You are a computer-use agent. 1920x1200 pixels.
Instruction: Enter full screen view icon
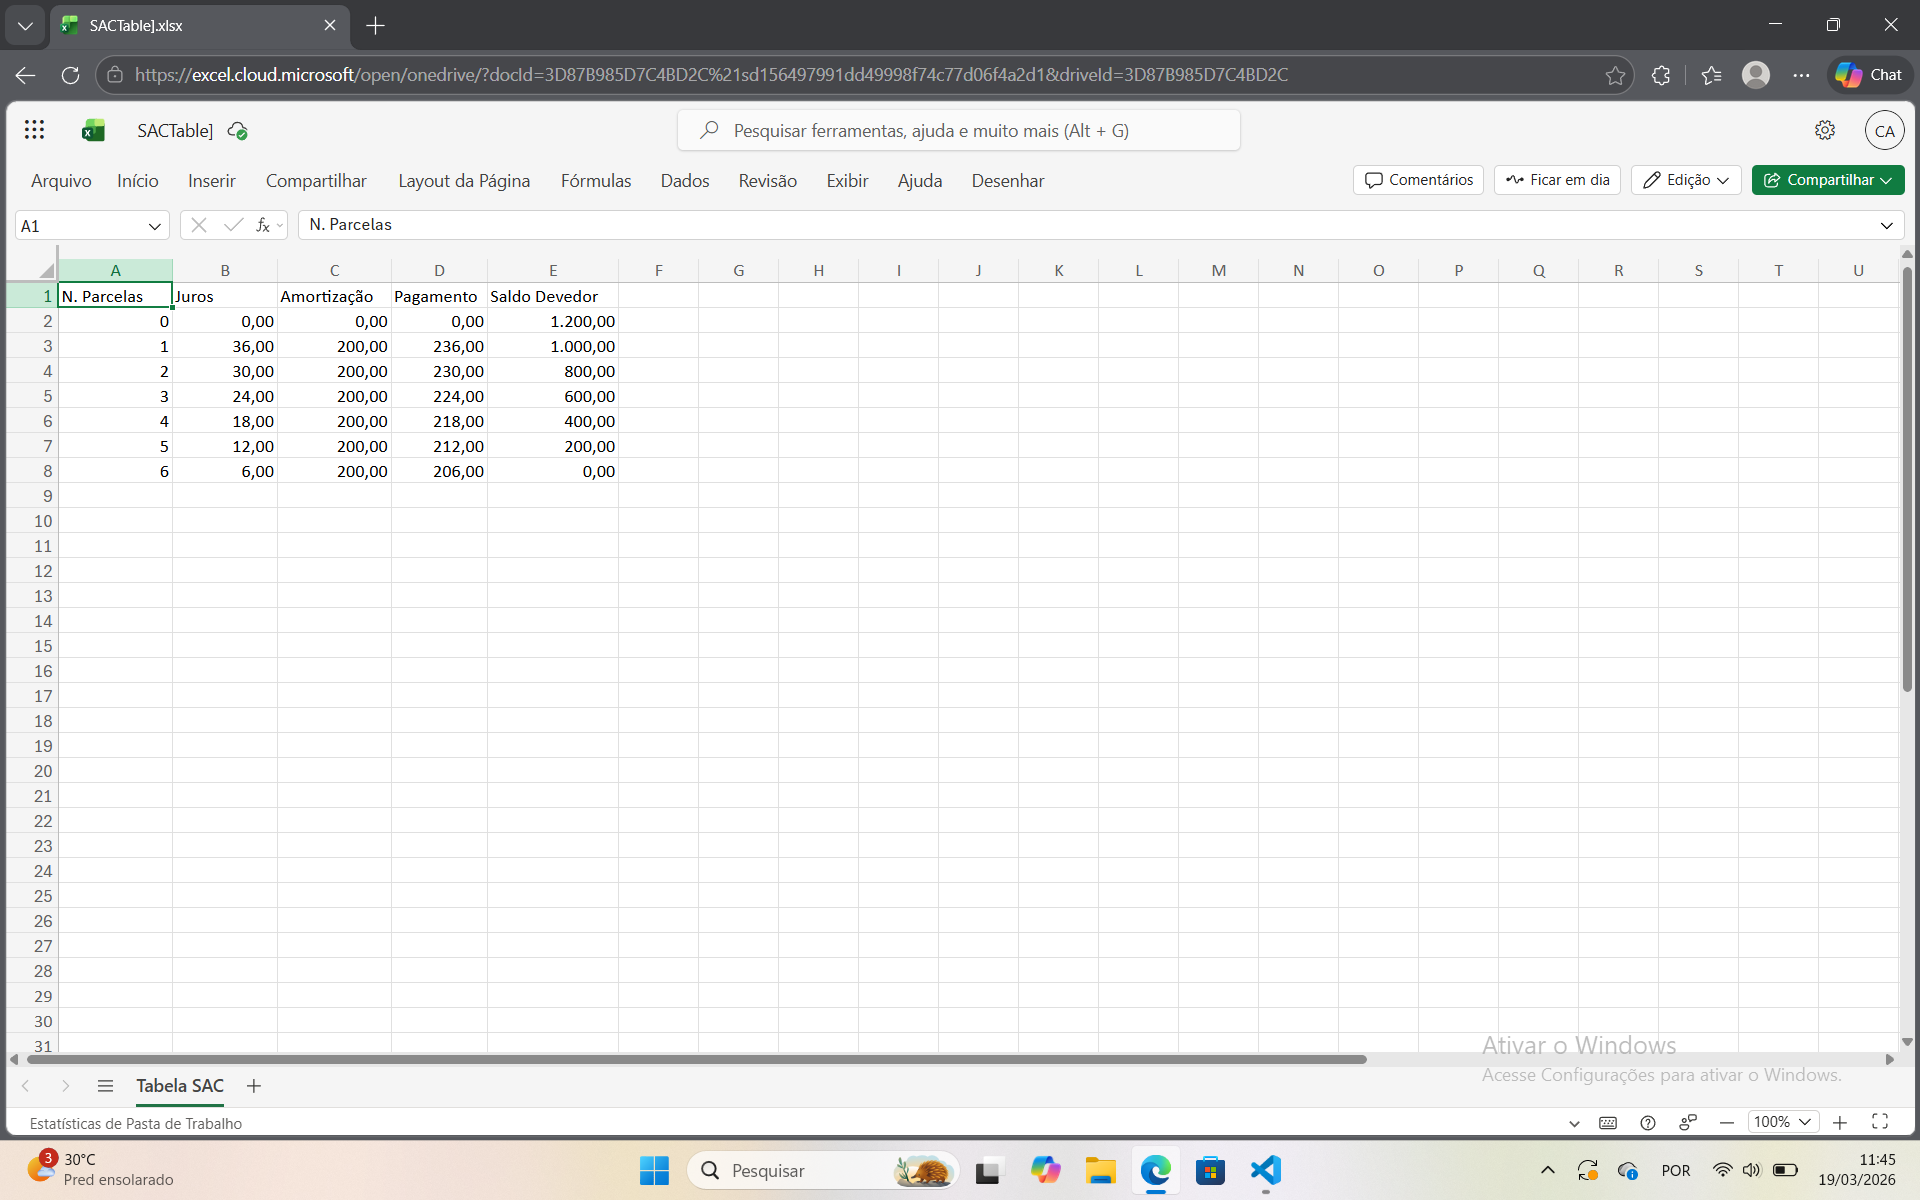pos(1880,1122)
